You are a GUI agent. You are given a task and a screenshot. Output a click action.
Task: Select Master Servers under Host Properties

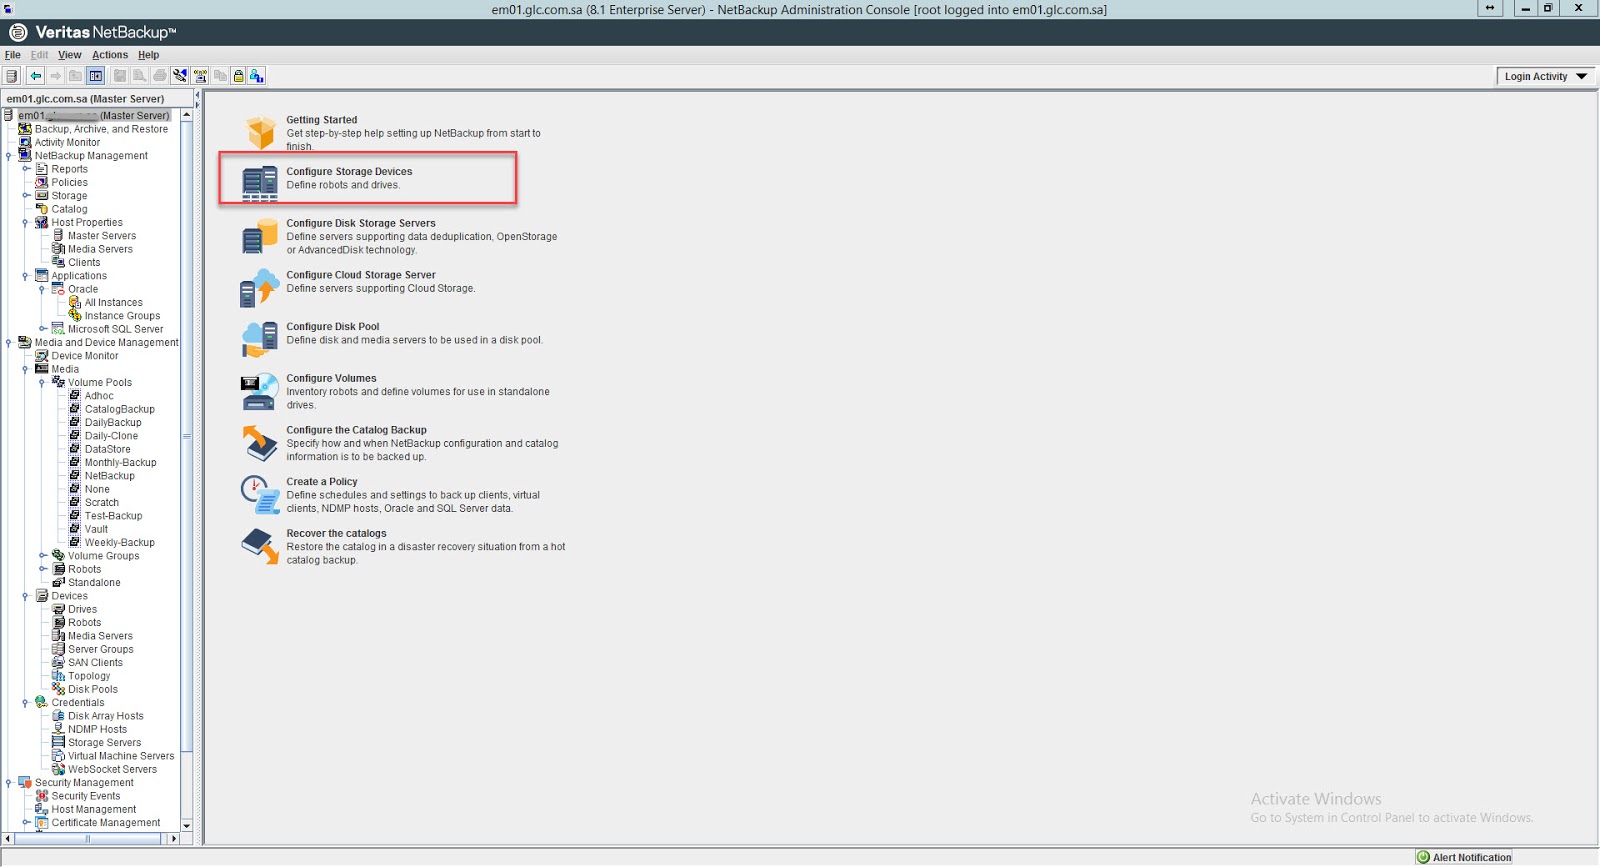click(x=102, y=236)
